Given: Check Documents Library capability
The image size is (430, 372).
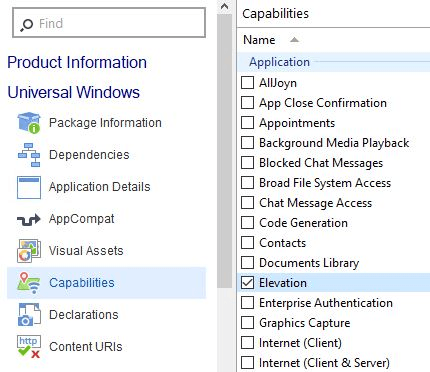Looking at the screenshot, I should tap(247, 263).
